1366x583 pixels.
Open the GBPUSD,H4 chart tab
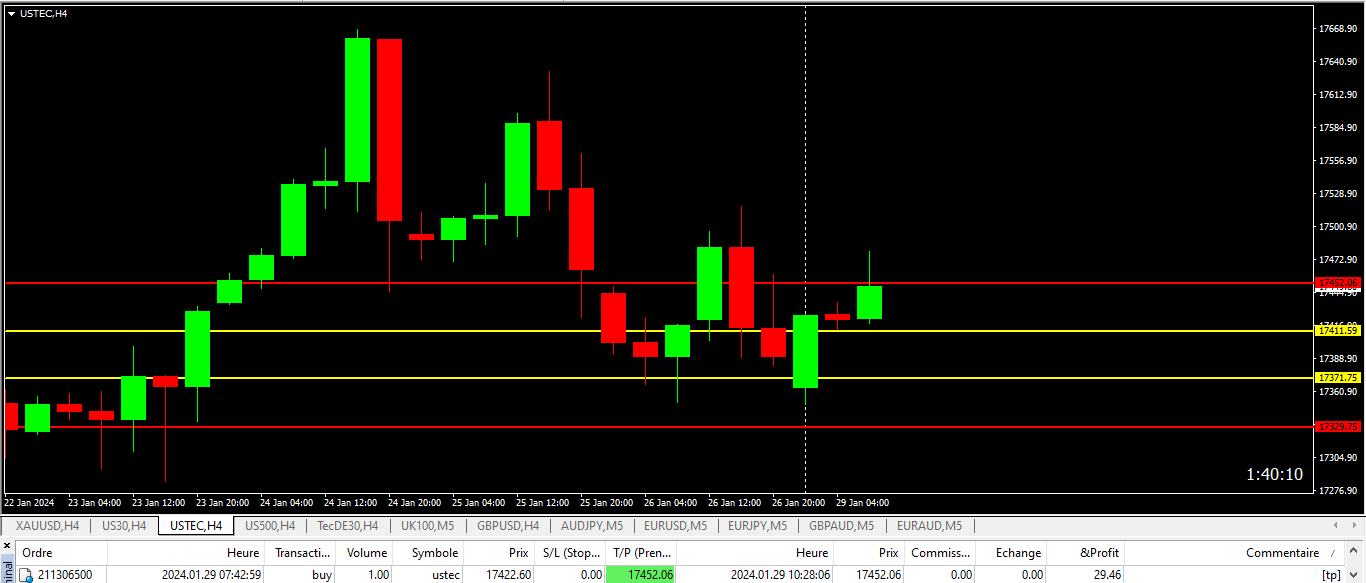508,526
